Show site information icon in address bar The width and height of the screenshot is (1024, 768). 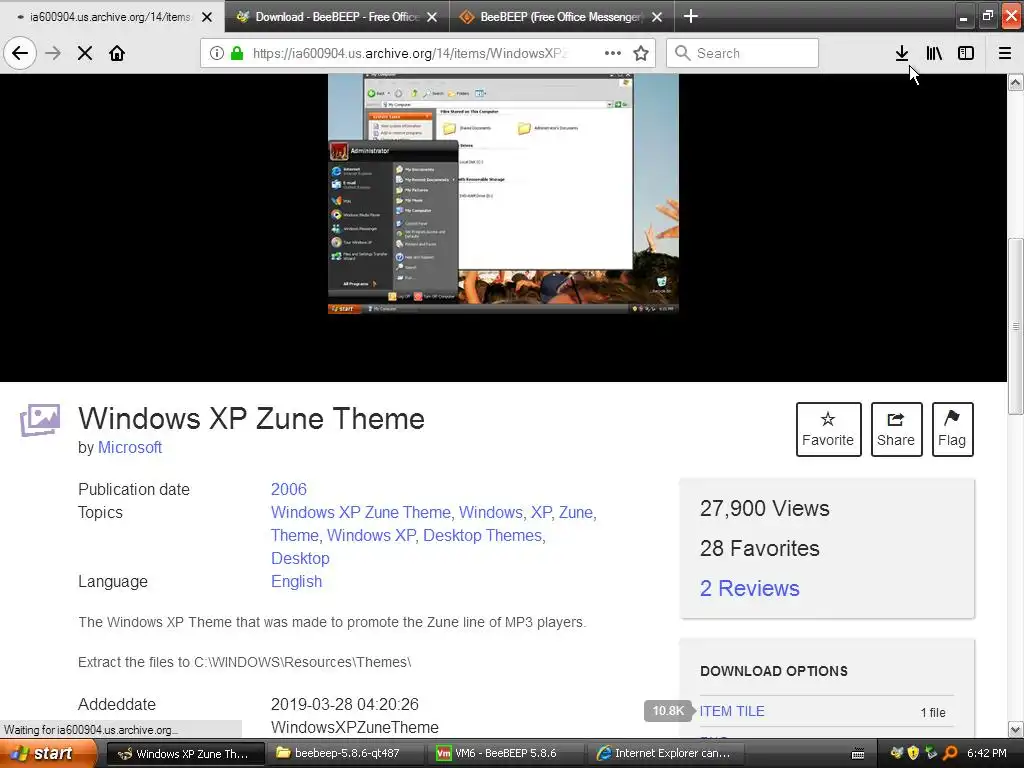[217, 53]
